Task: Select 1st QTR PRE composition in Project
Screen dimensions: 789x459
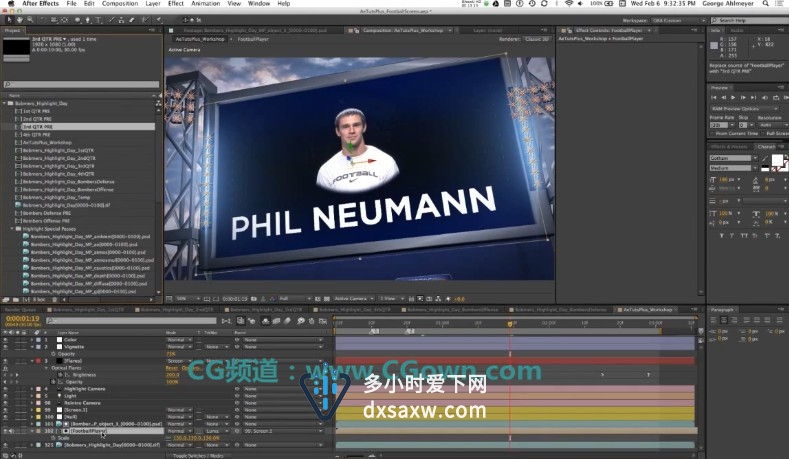Action: point(36,111)
